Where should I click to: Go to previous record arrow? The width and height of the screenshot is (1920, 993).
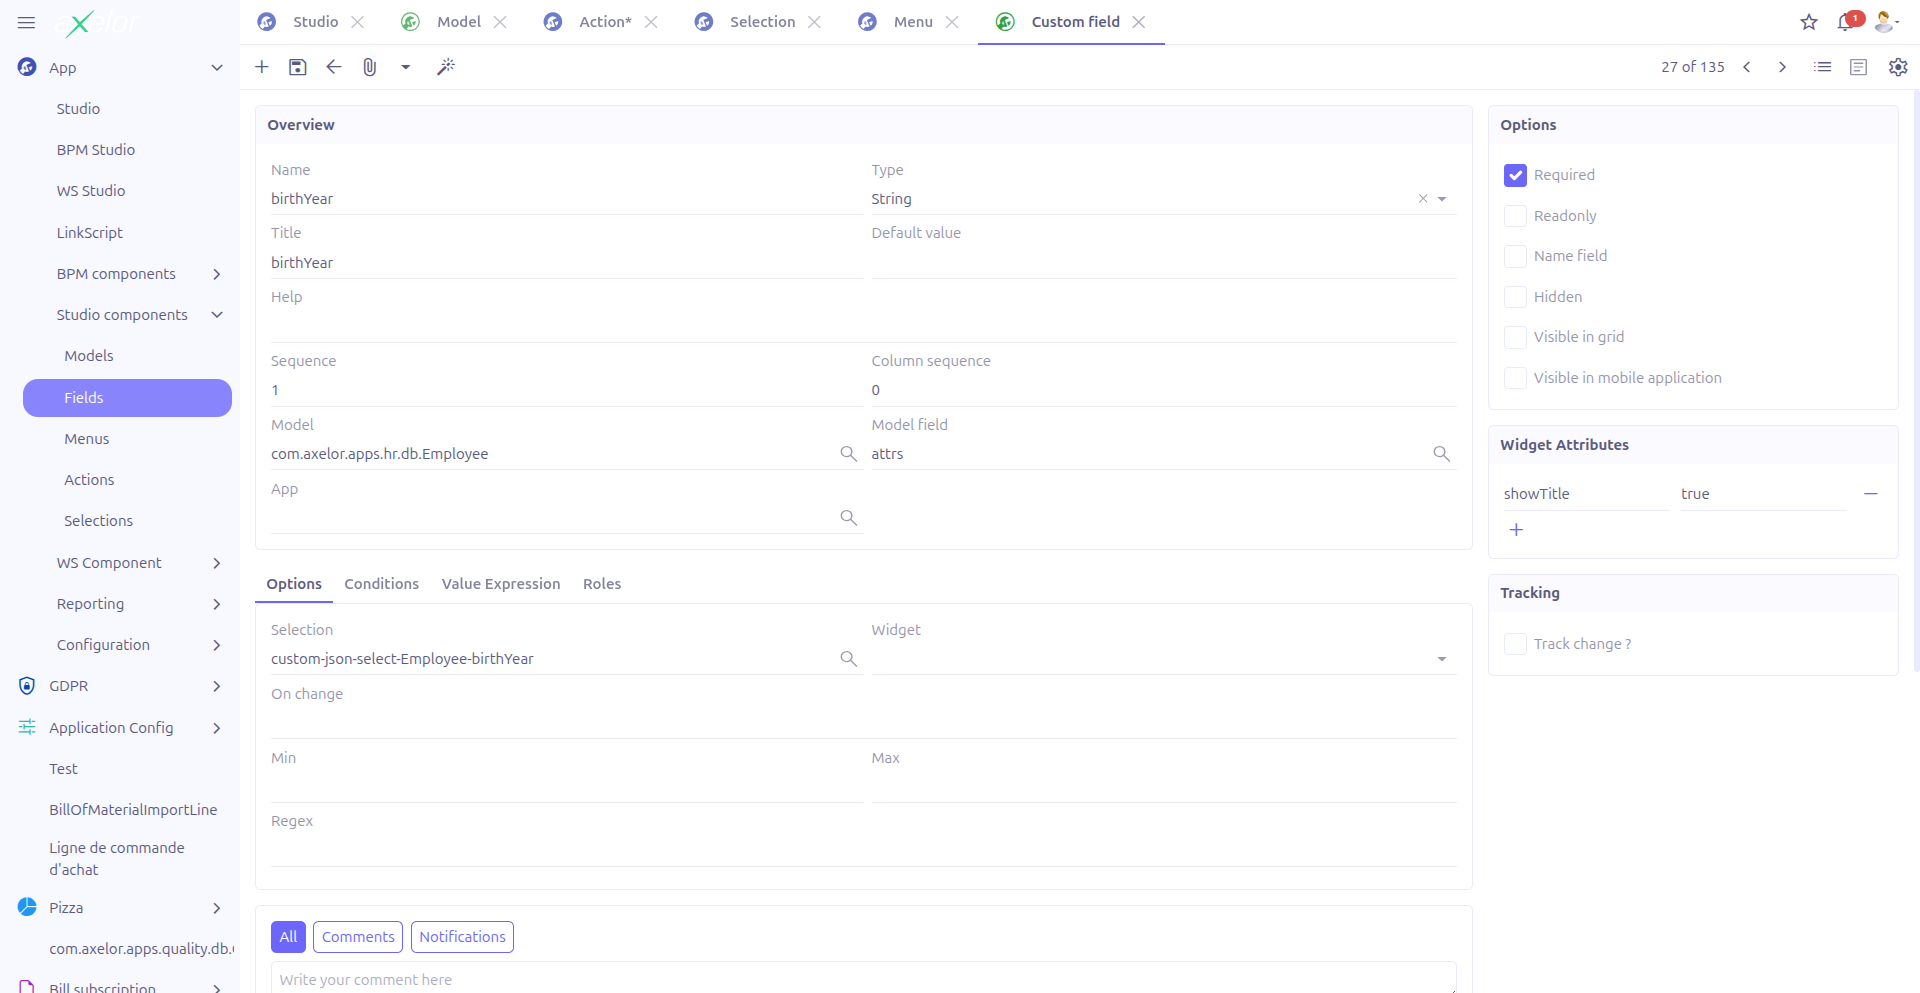click(1747, 67)
